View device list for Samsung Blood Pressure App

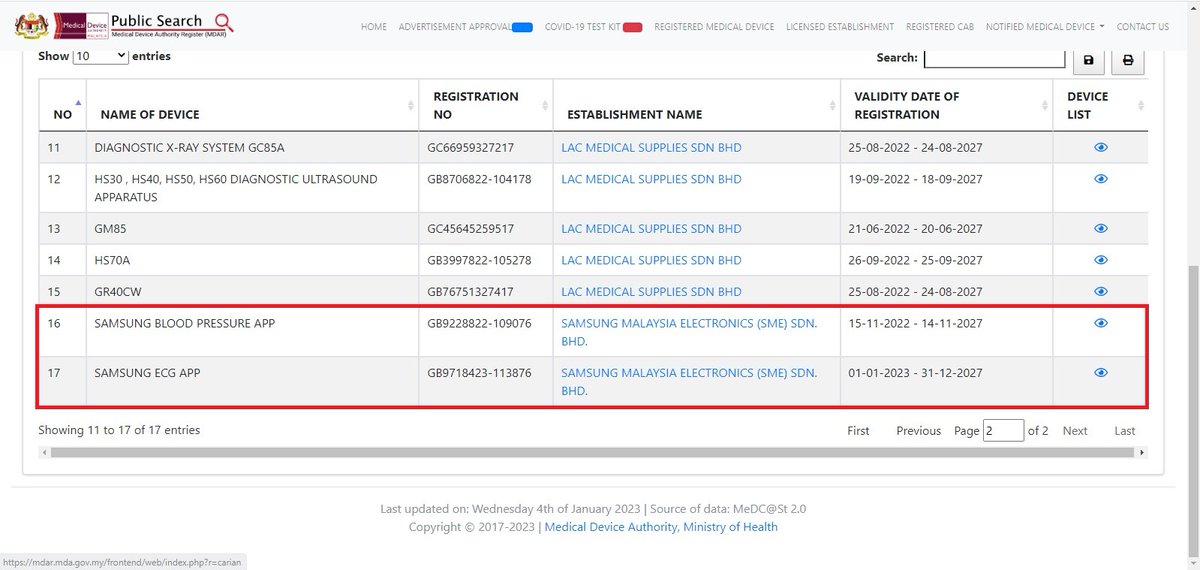(x=1101, y=323)
